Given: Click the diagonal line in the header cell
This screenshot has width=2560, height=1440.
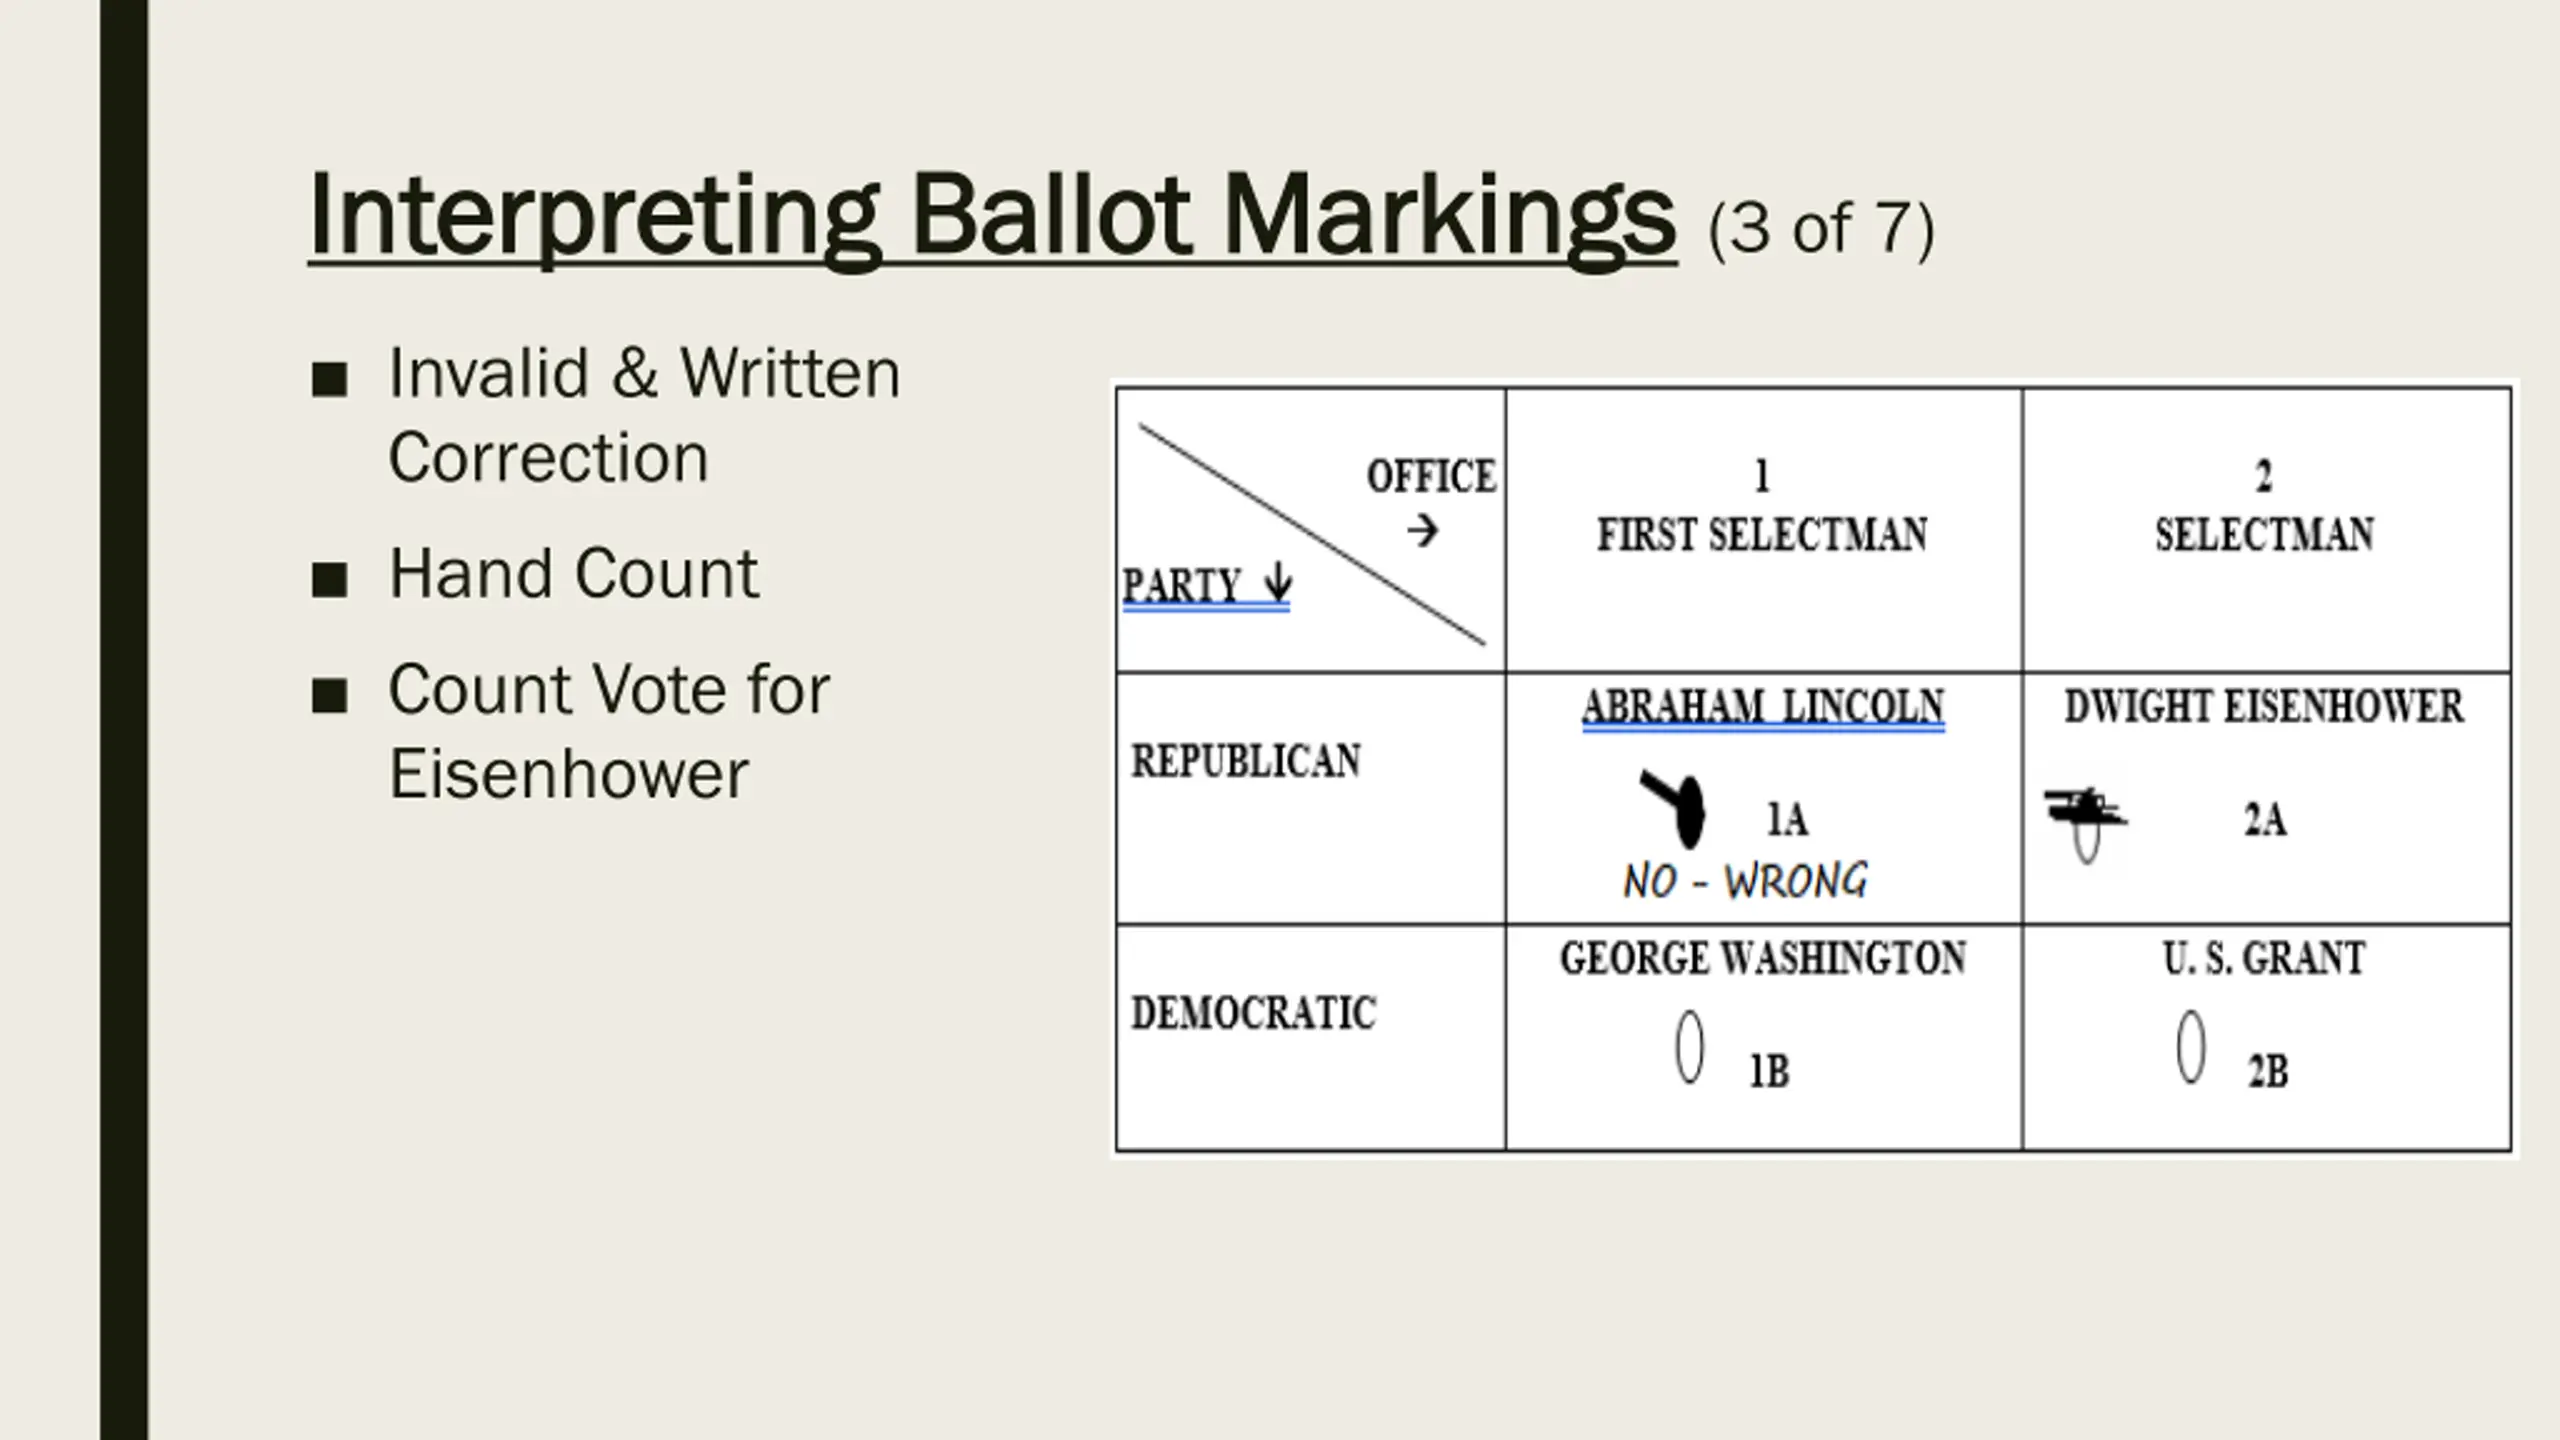Looking at the screenshot, I should (1310, 534).
